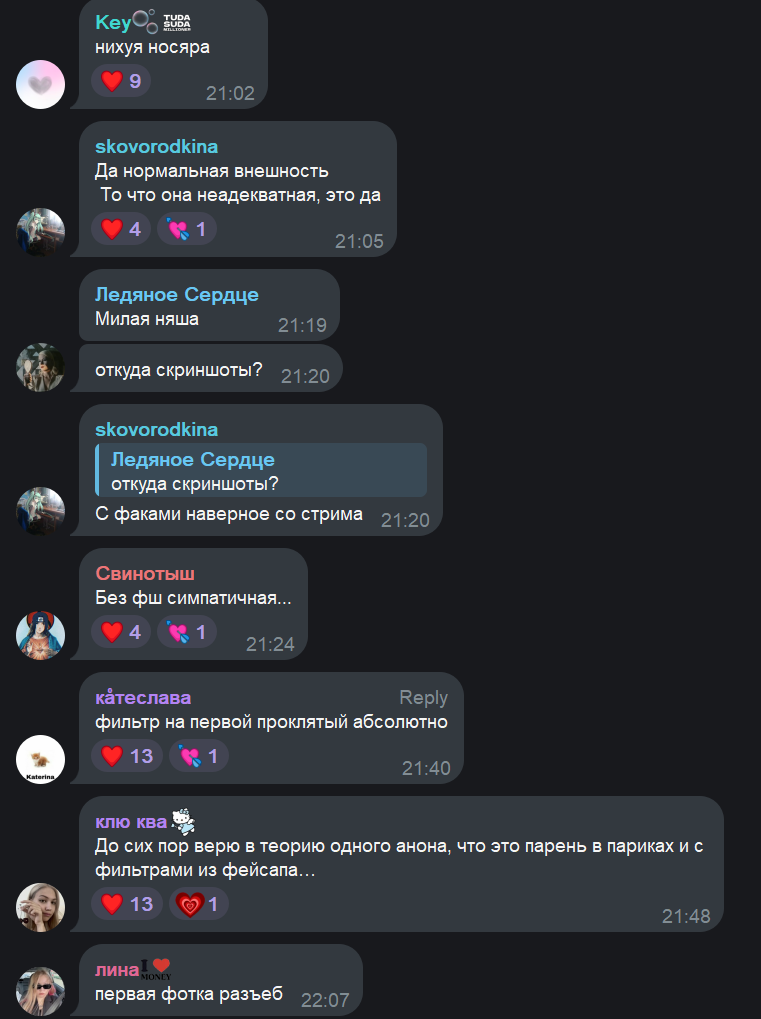The height and width of the screenshot is (1019, 761).
Task: Click heart-with-arrow reaction on кåтеслава's message
Action: [199, 756]
